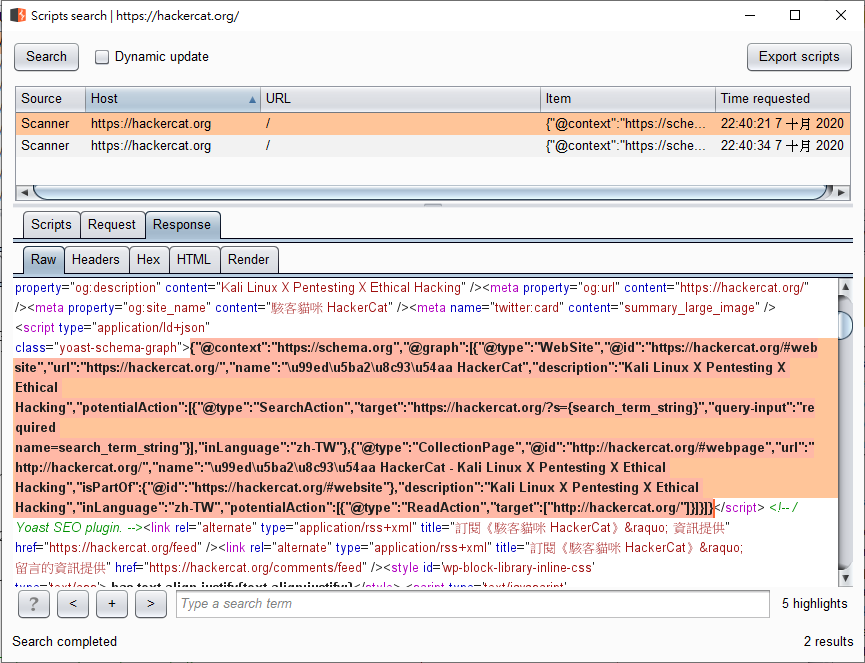Select the row requested at 22:40:21
The image size is (865, 663).
[432, 124]
